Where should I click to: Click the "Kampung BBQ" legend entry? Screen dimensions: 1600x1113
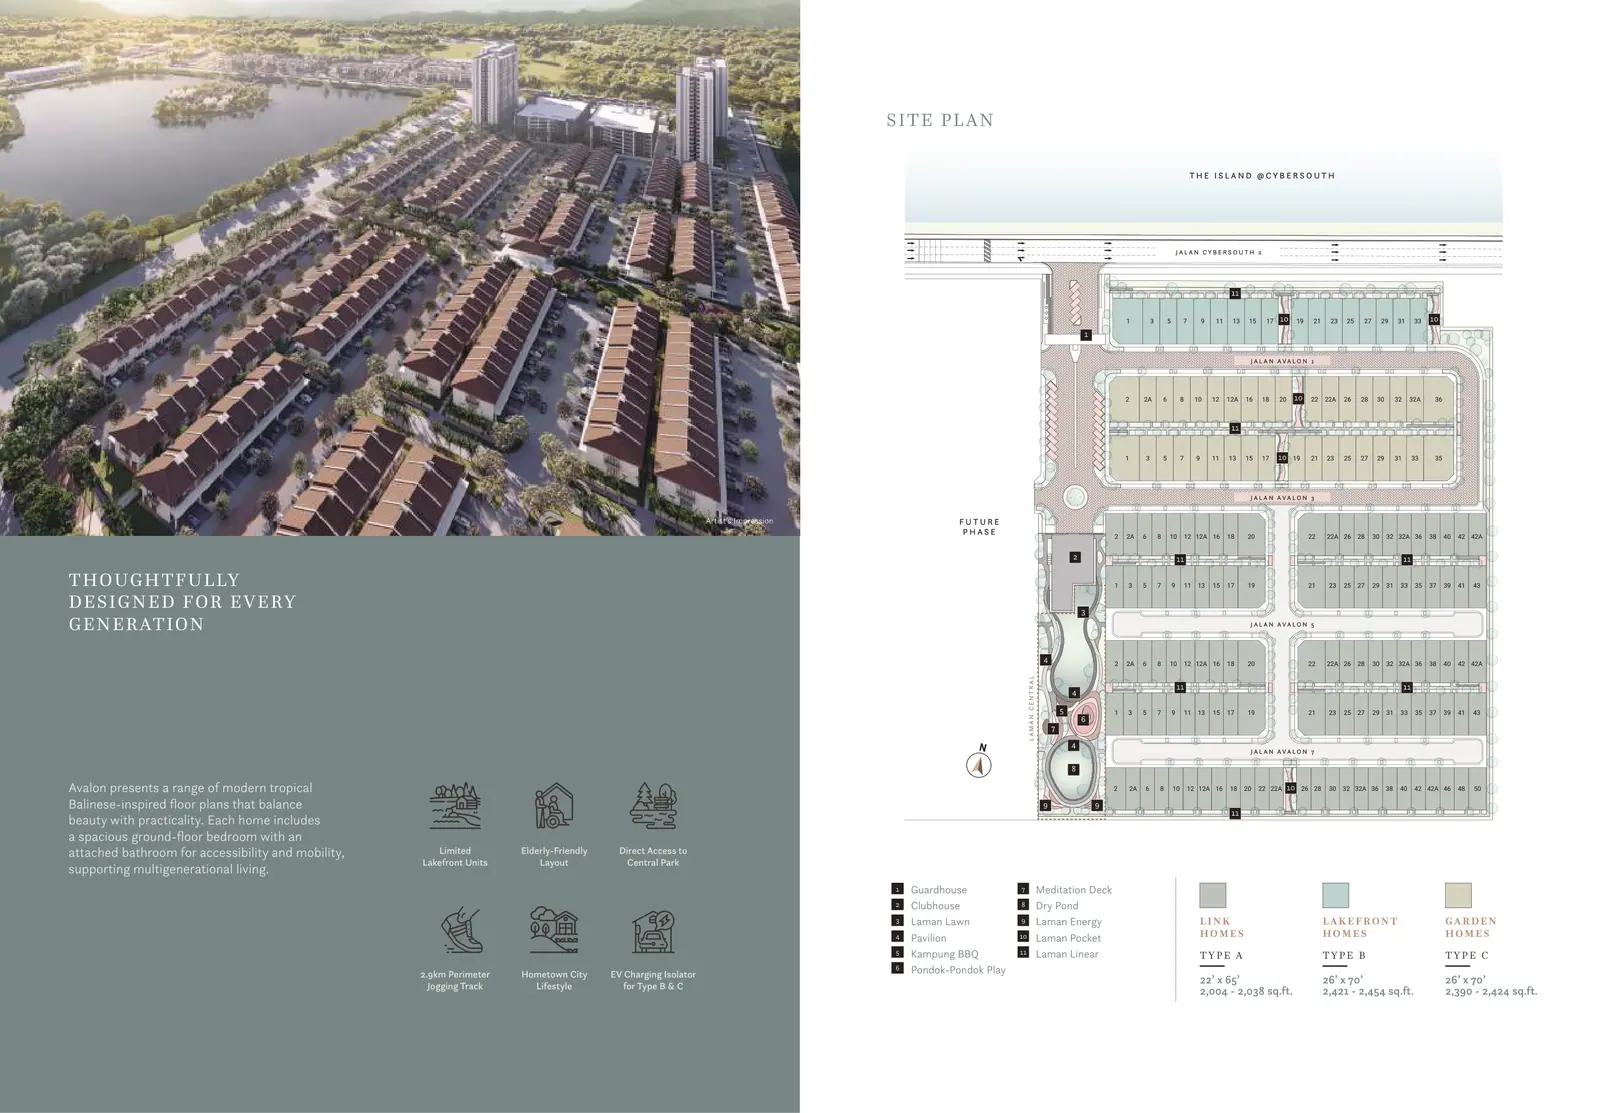tap(944, 954)
